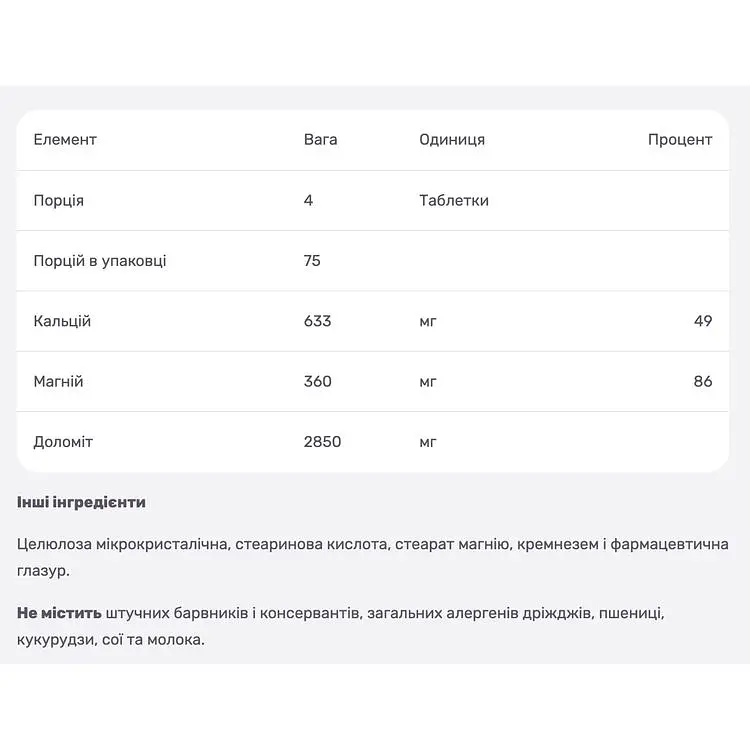Screen dimensions: 750x750
Task: Select the Порція row label
Action: coord(58,200)
